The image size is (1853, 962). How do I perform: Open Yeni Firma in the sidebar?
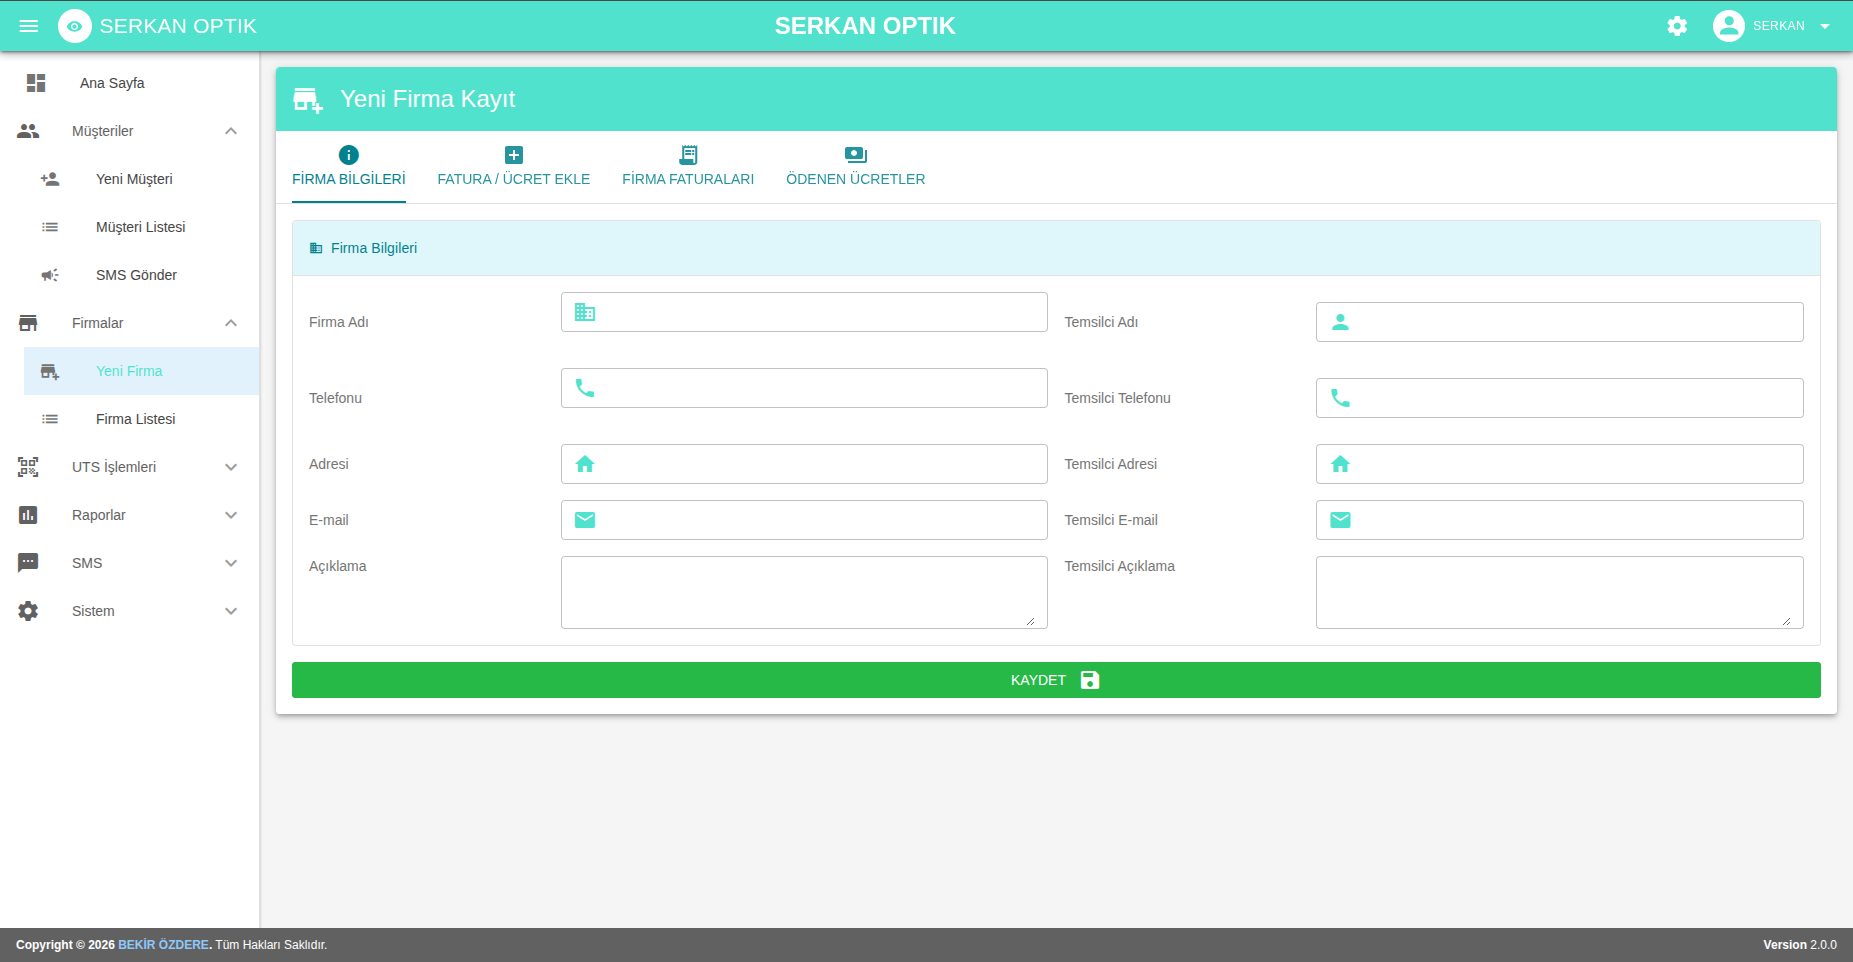pos(141,371)
